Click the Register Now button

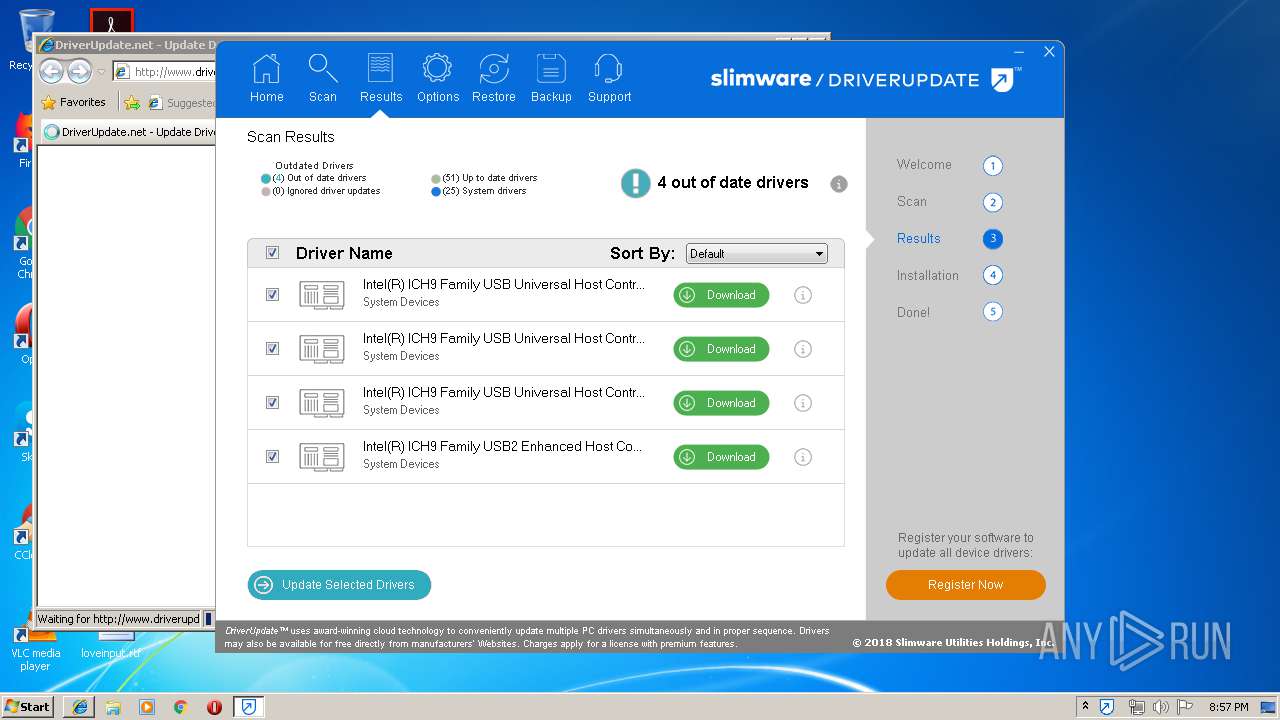click(965, 585)
